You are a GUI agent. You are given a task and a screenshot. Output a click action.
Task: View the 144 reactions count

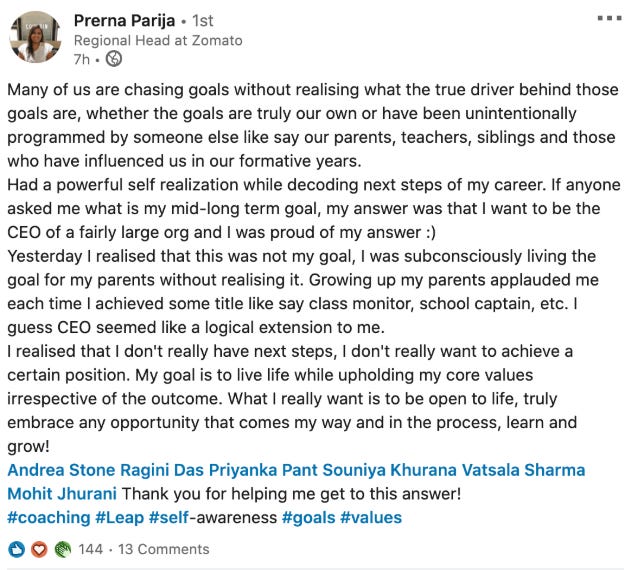tap(91, 549)
